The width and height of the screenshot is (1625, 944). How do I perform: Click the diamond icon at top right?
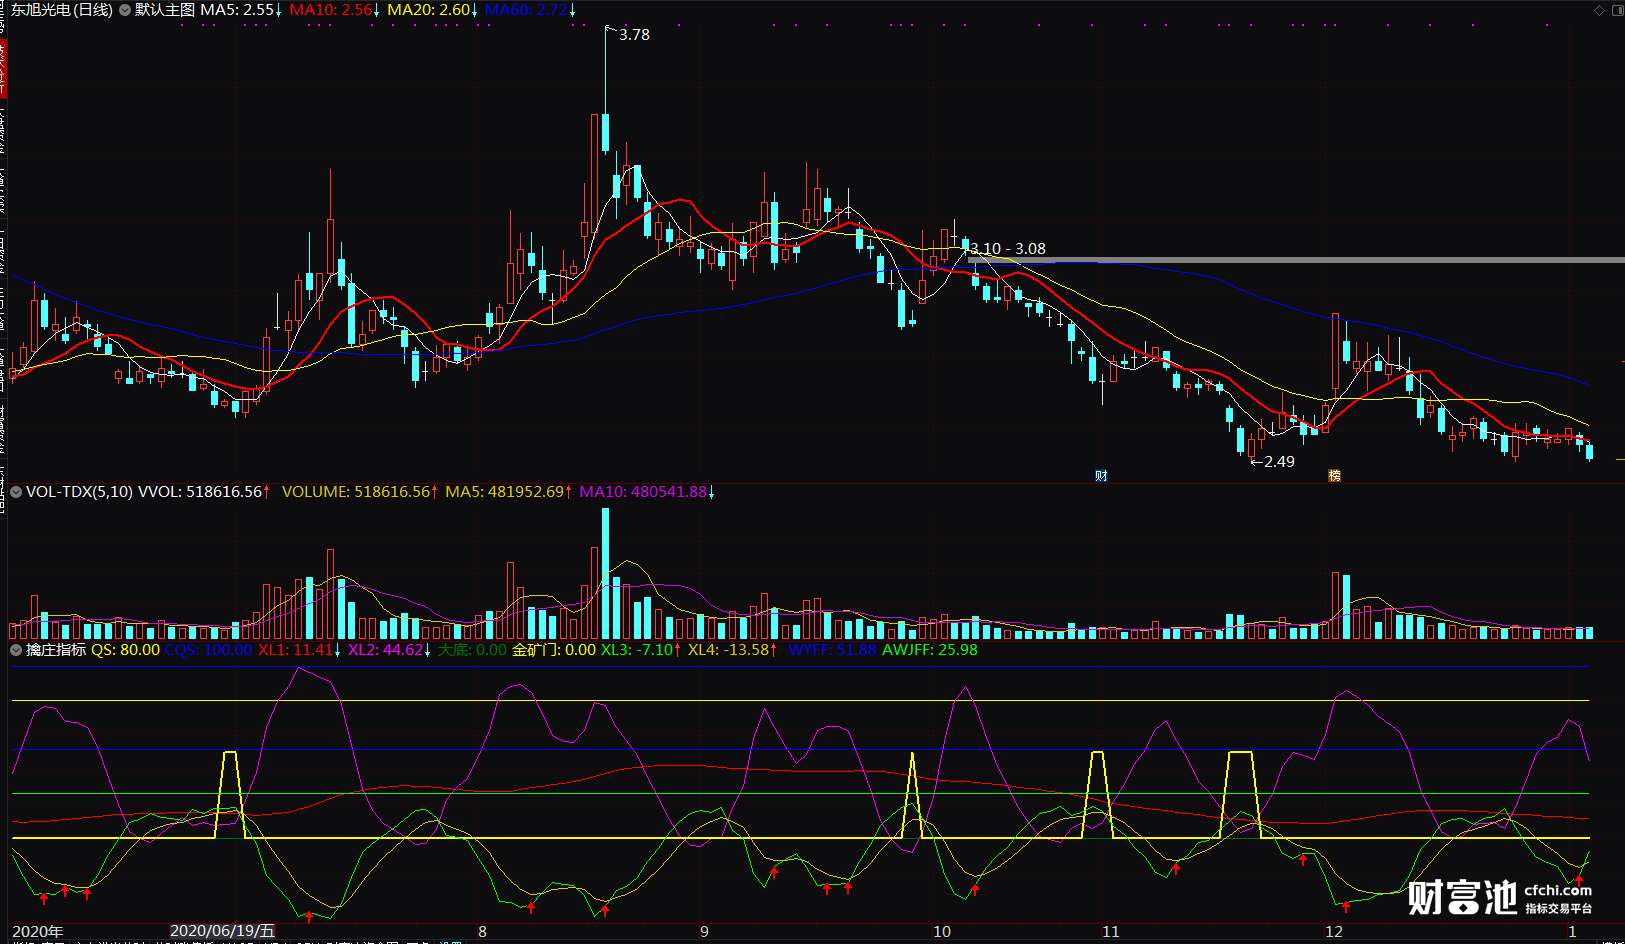click(x=1599, y=10)
